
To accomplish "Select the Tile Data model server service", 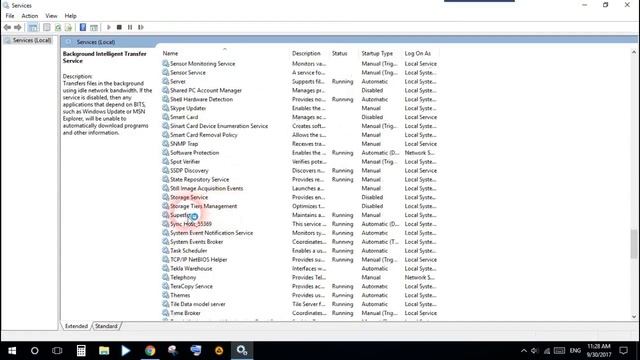I will tap(300, 304).
